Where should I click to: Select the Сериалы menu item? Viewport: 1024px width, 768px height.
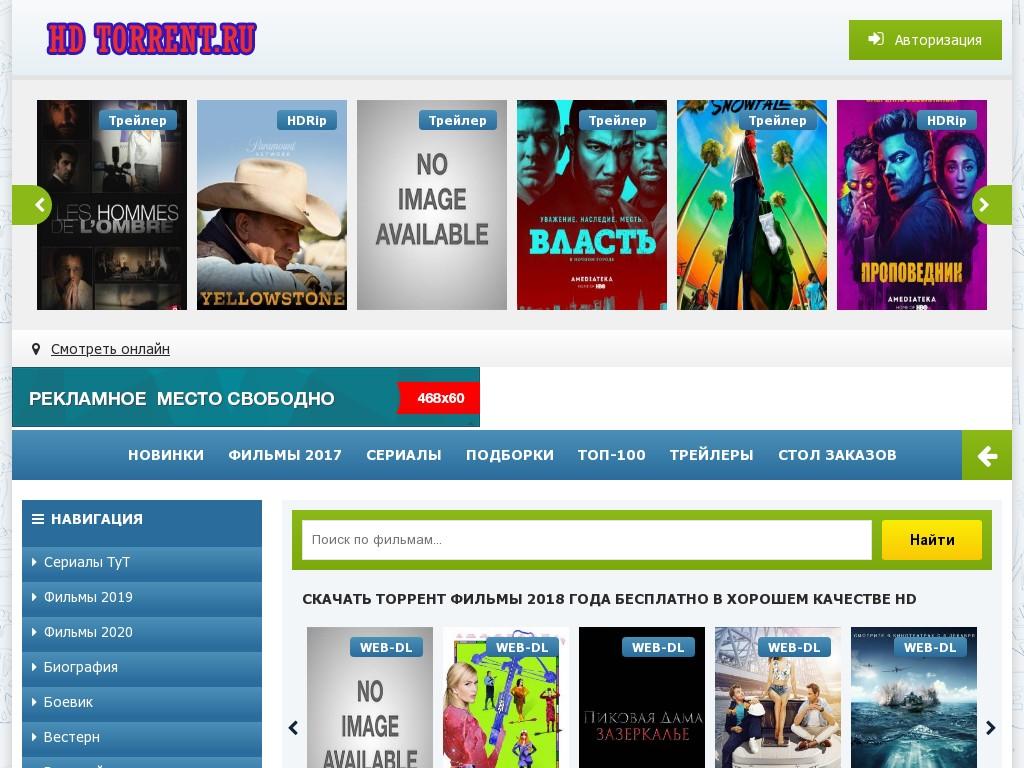pyautogui.click(x=404, y=455)
